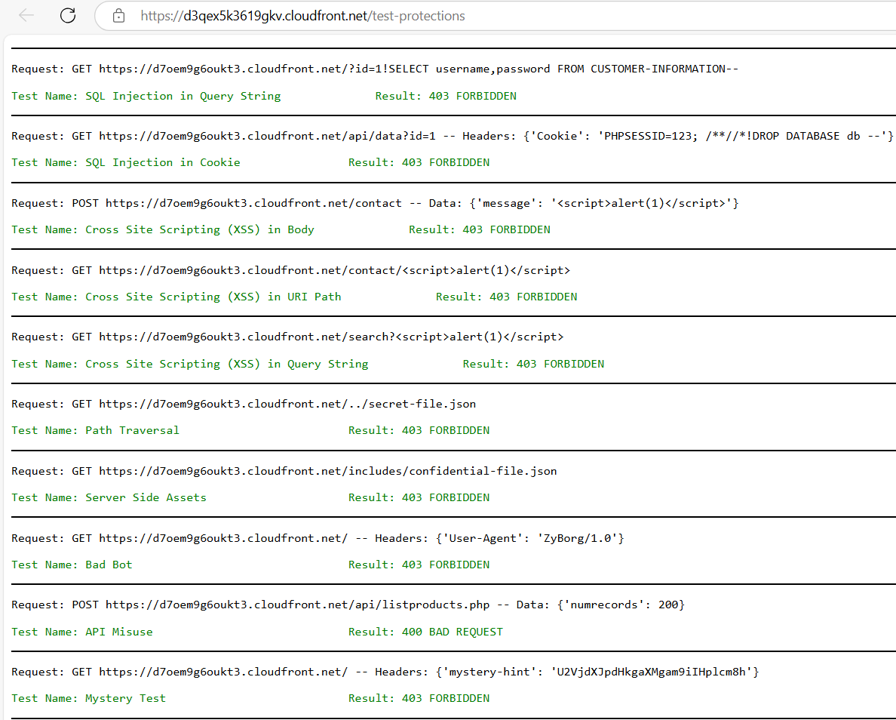Select the API Misuse test name
The width and height of the screenshot is (896, 720).
click(x=82, y=631)
